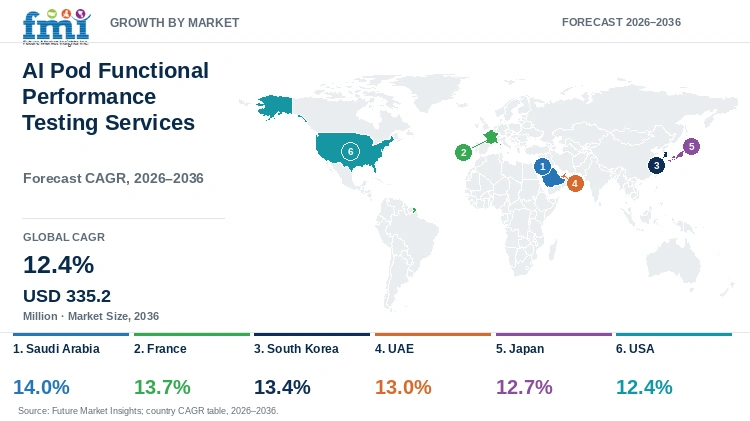The height and width of the screenshot is (421, 750).
Task: Click 'Million · Market Size, 2036' caption
Action: 91,316
